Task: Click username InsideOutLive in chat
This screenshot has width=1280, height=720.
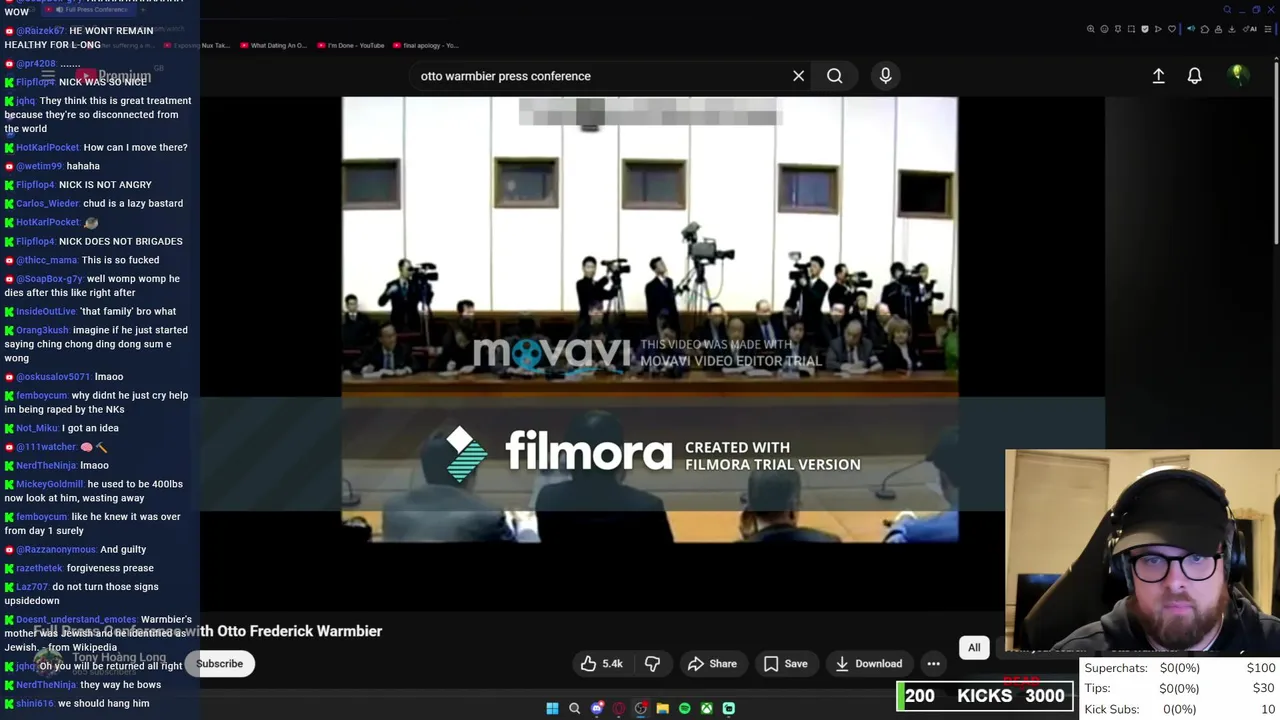Action: (x=46, y=311)
